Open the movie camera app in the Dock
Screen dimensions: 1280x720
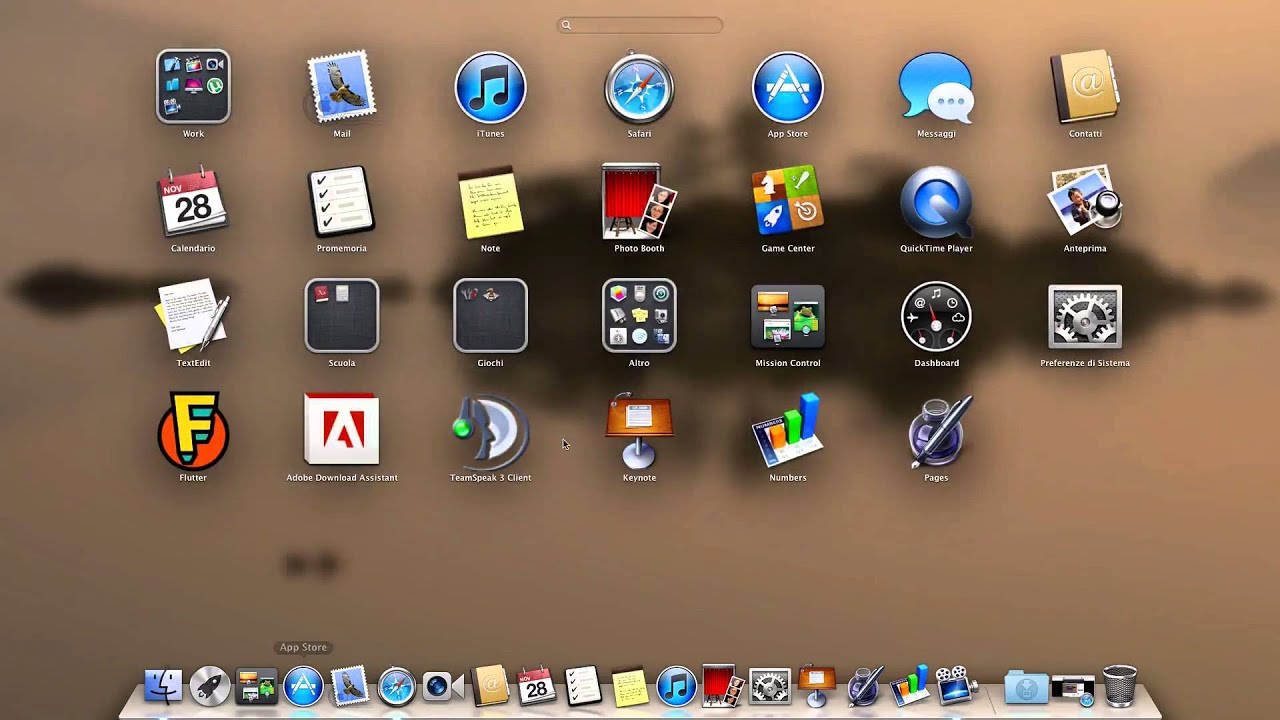[x=957, y=687]
